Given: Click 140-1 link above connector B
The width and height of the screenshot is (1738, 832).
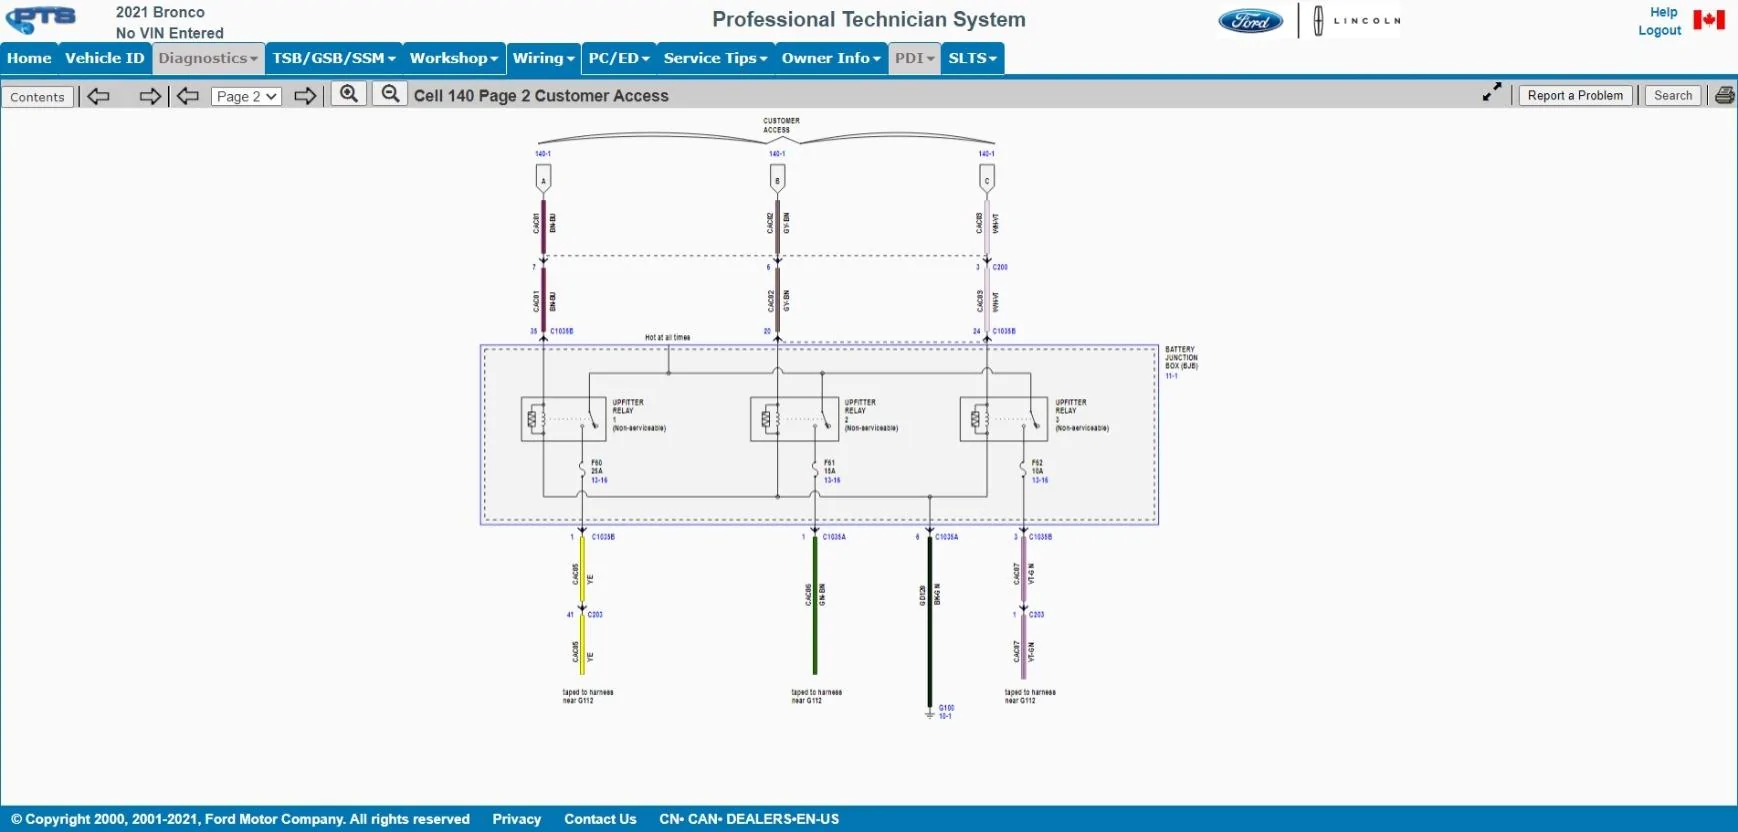Looking at the screenshot, I should 777,154.
